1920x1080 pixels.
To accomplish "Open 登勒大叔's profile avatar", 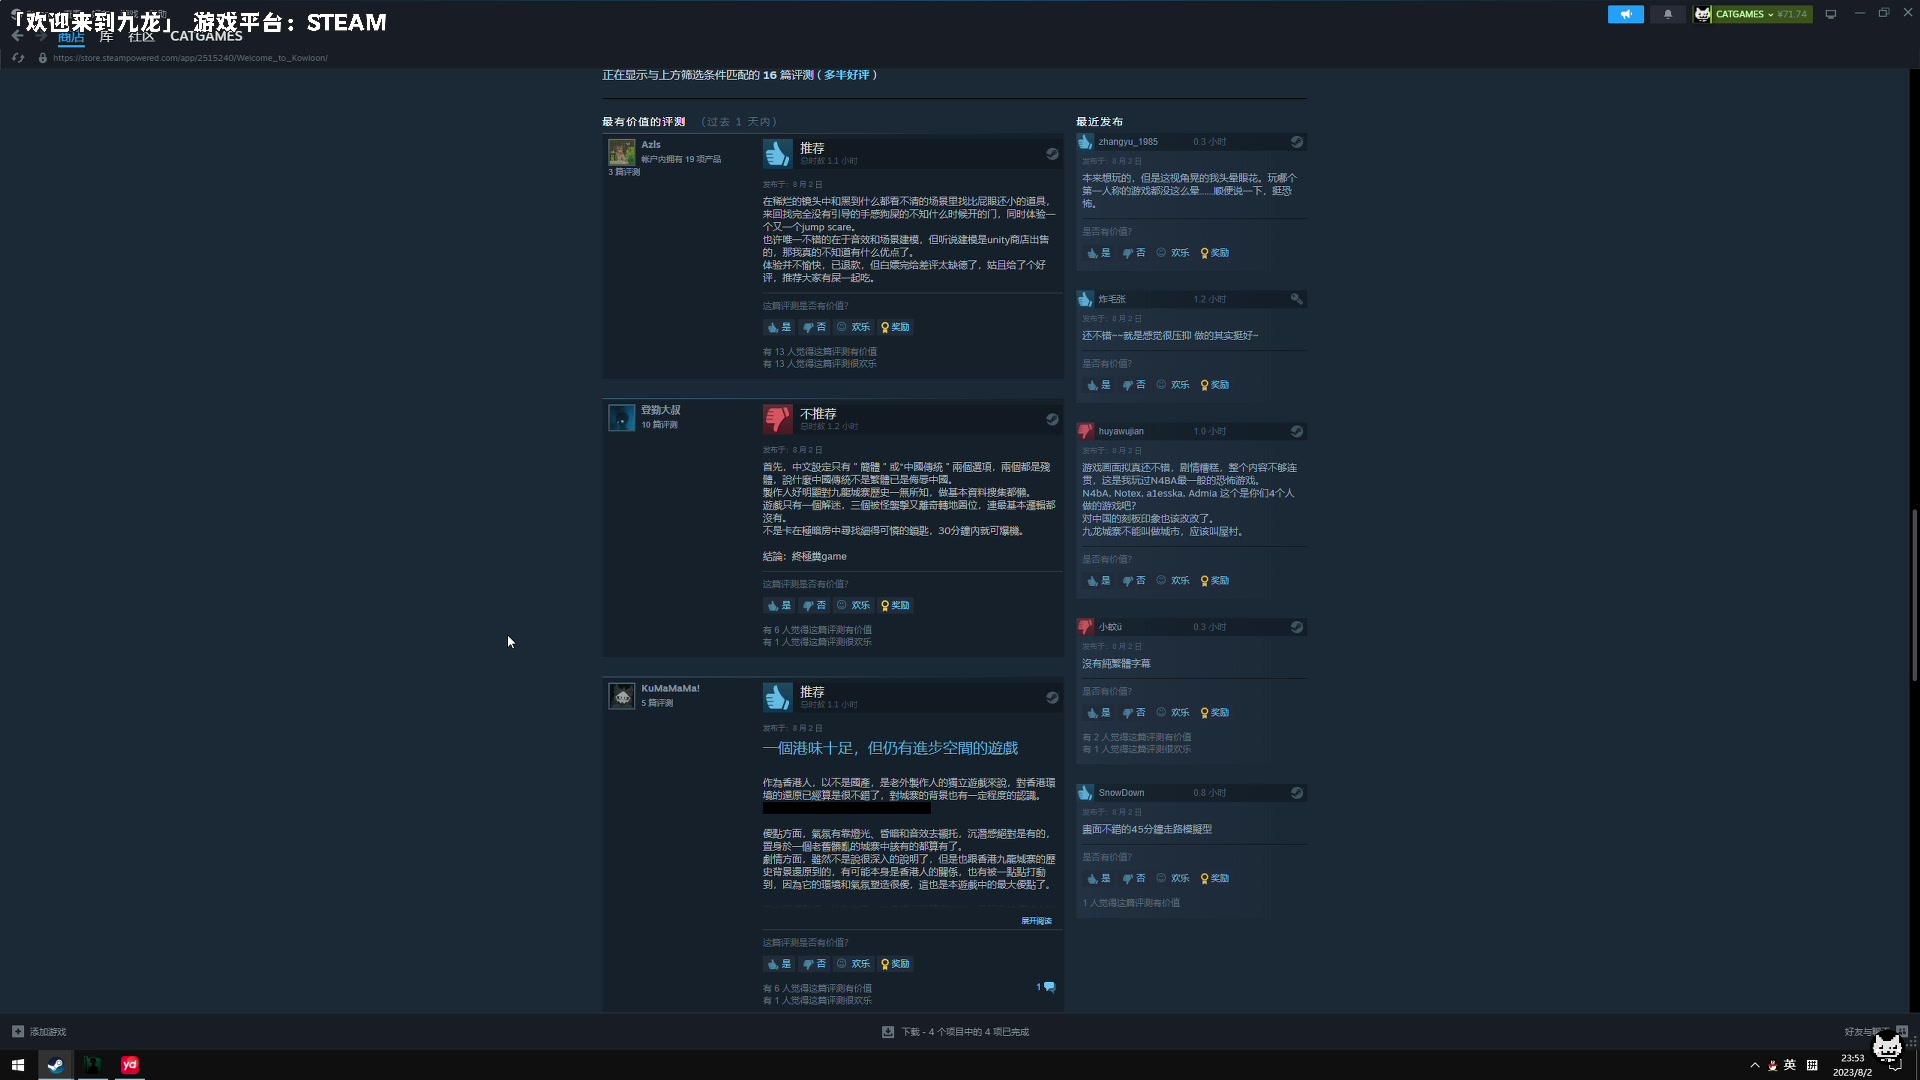I will [622, 417].
